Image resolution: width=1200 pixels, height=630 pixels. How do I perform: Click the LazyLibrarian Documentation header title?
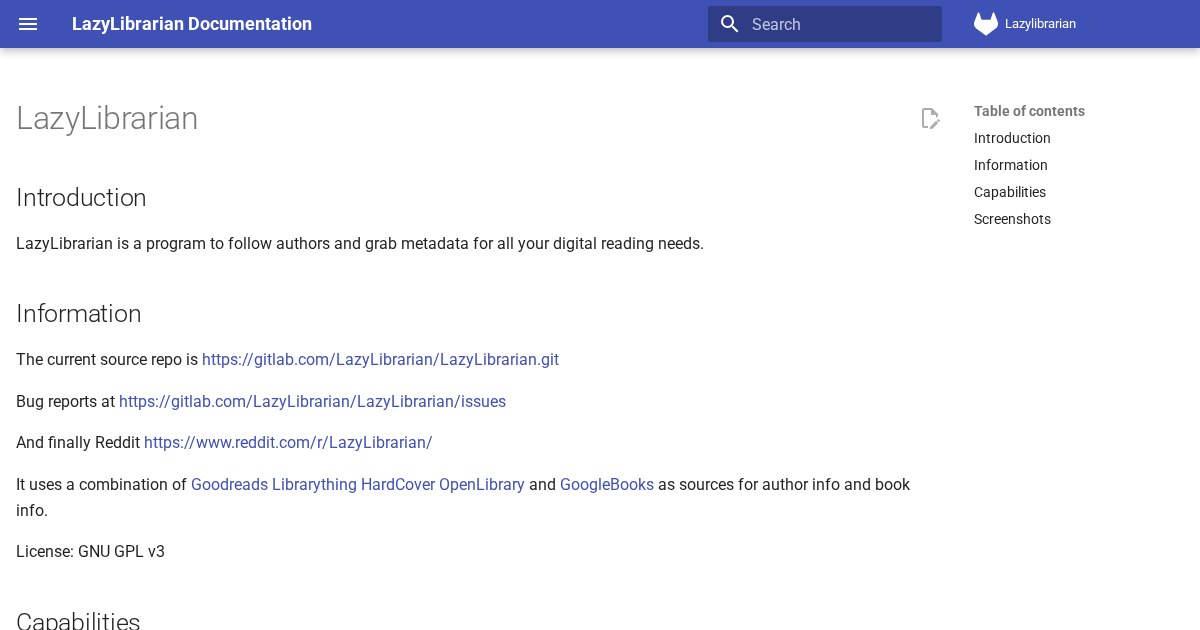tap(192, 24)
